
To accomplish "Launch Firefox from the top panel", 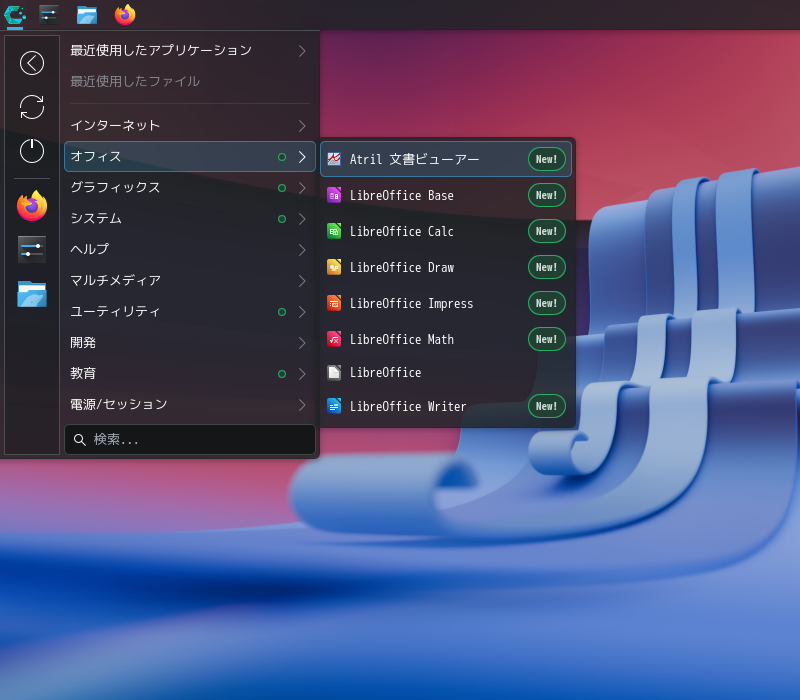I will pyautogui.click(x=125, y=15).
